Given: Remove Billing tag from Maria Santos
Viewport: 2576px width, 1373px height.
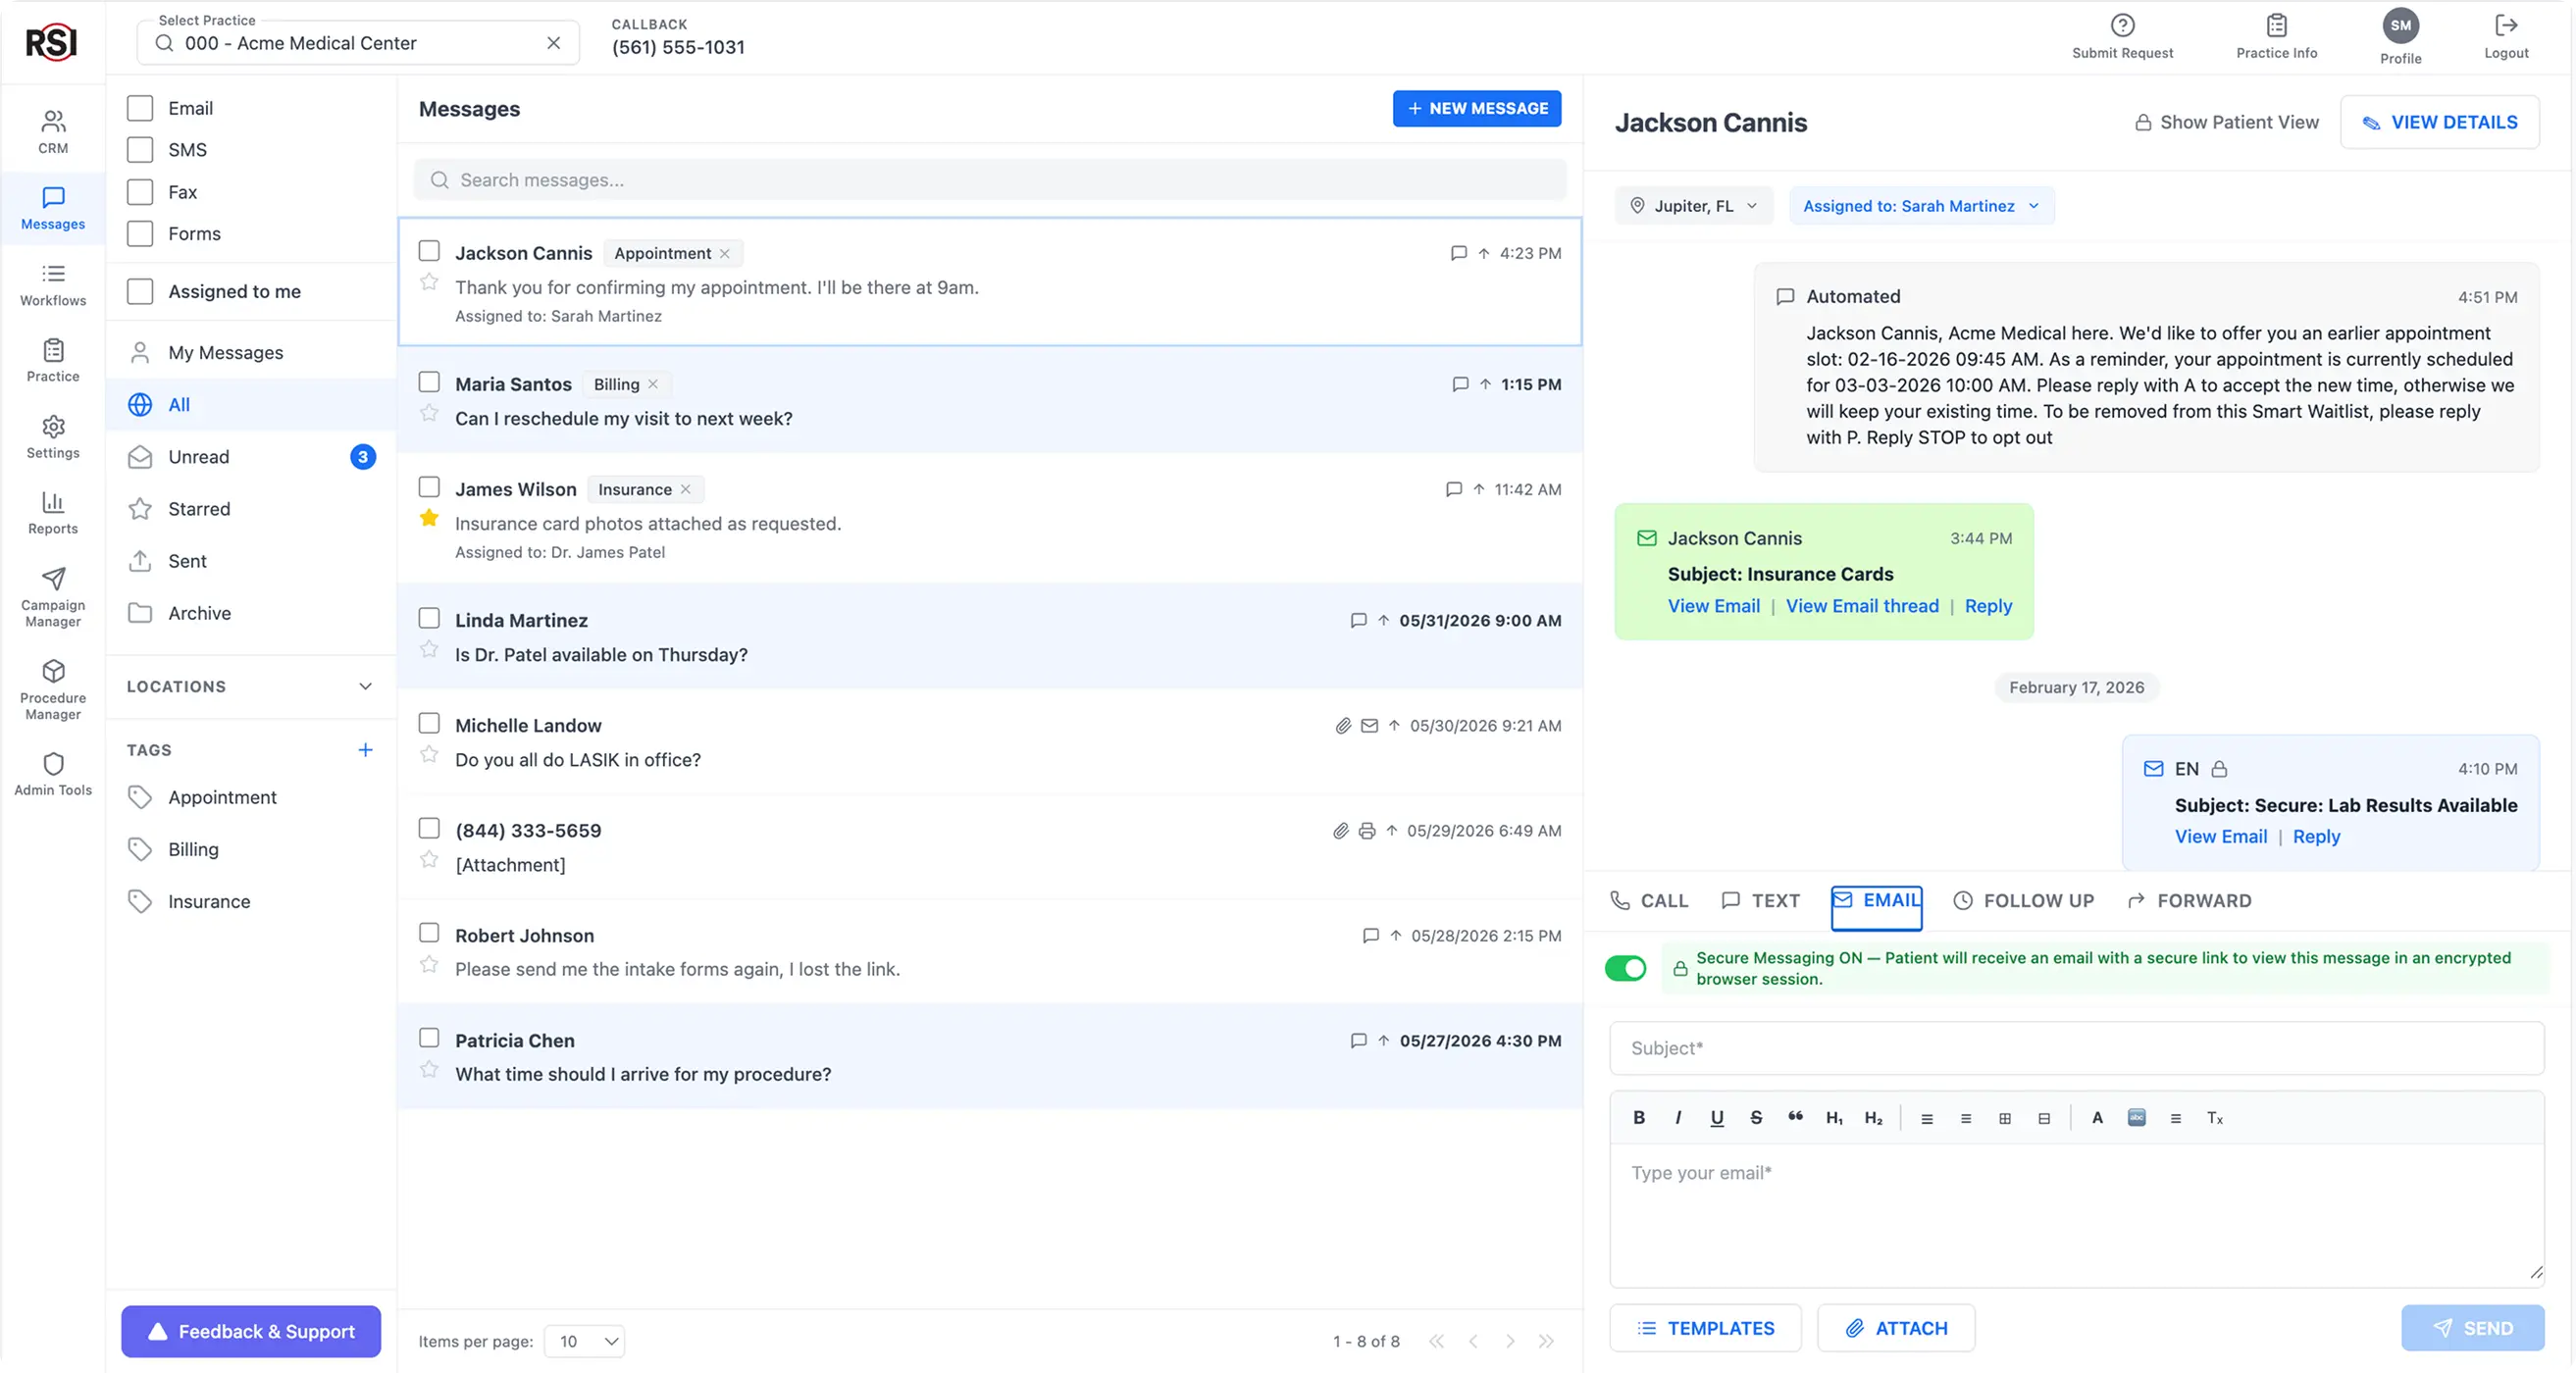Looking at the screenshot, I should pos(653,385).
